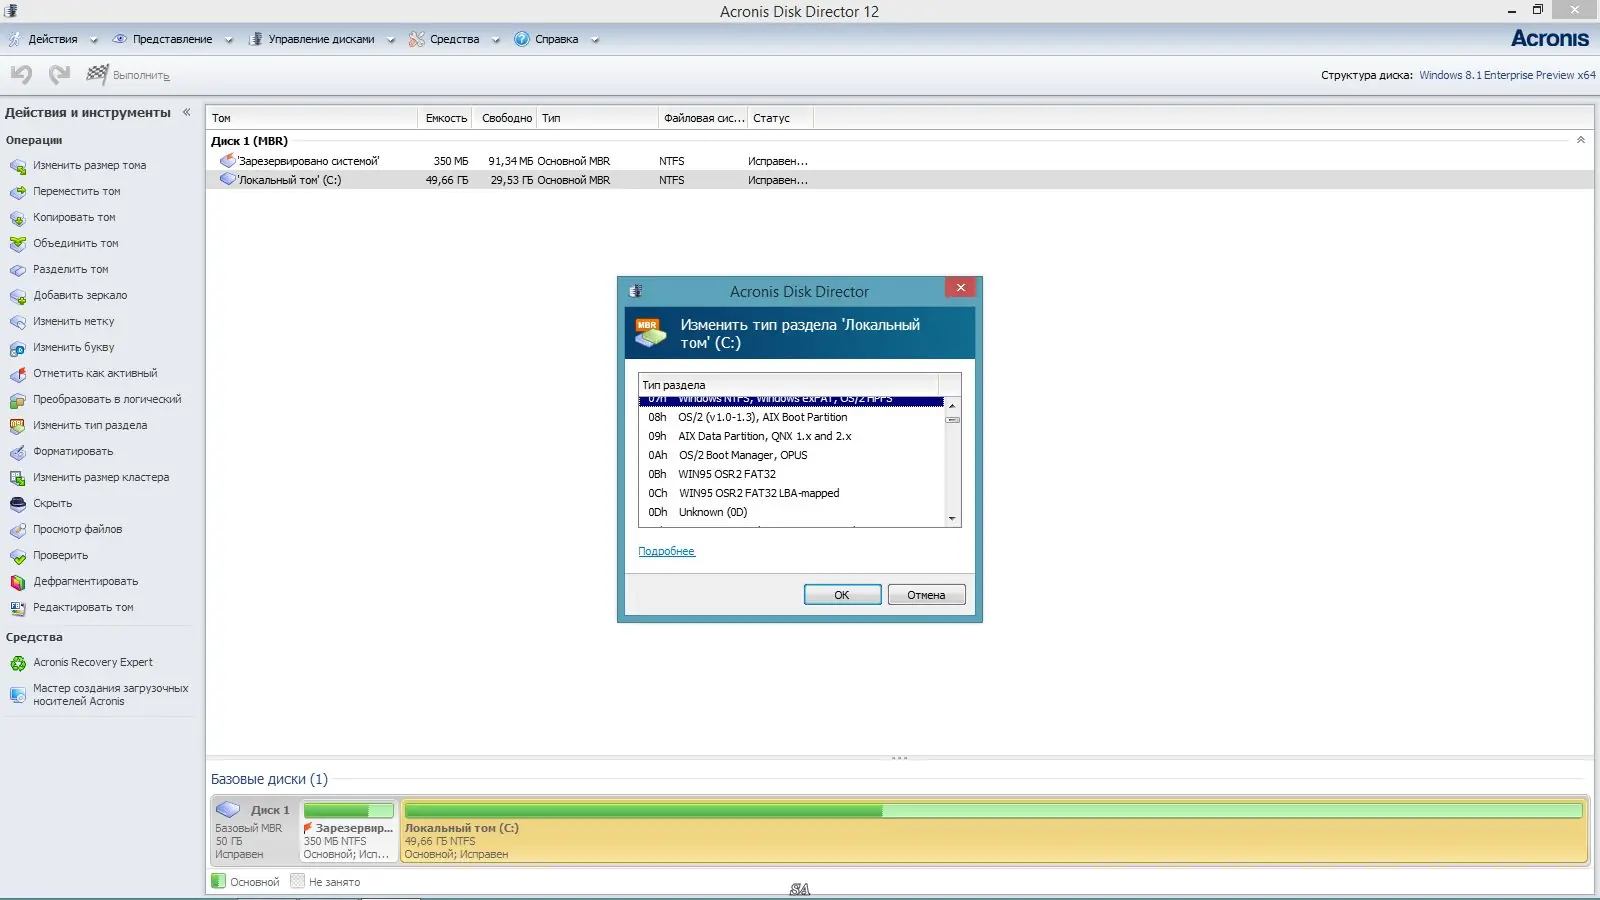Select WIN95 OSR2 FAT32 partition type
Image resolution: width=1600 pixels, height=900 pixels.
pos(727,474)
